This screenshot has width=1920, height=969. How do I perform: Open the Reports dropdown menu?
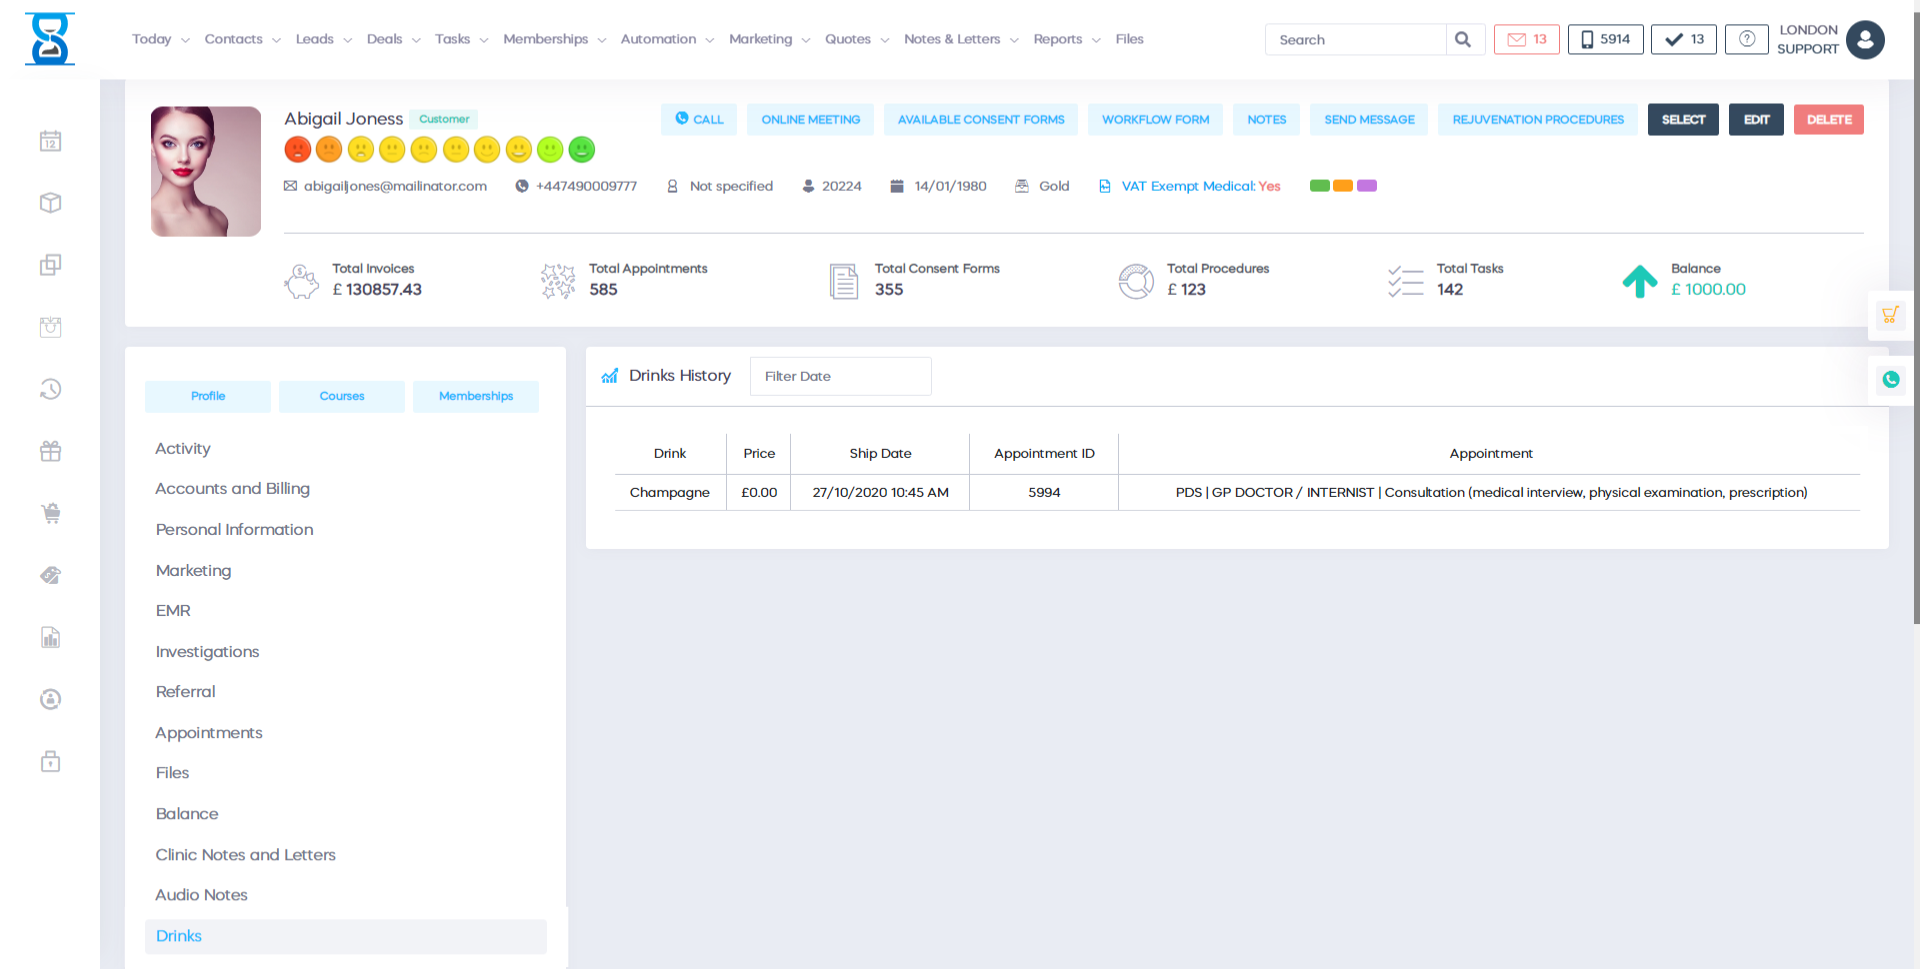coord(1066,39)
